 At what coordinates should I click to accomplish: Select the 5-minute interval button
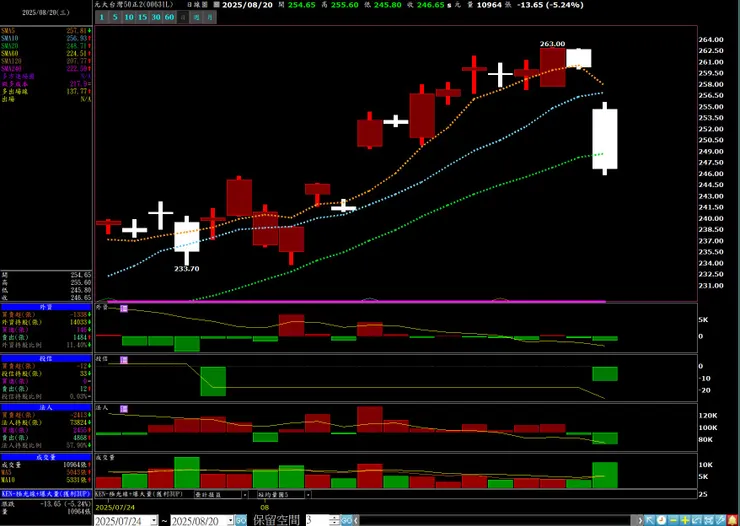coord(115,17)
